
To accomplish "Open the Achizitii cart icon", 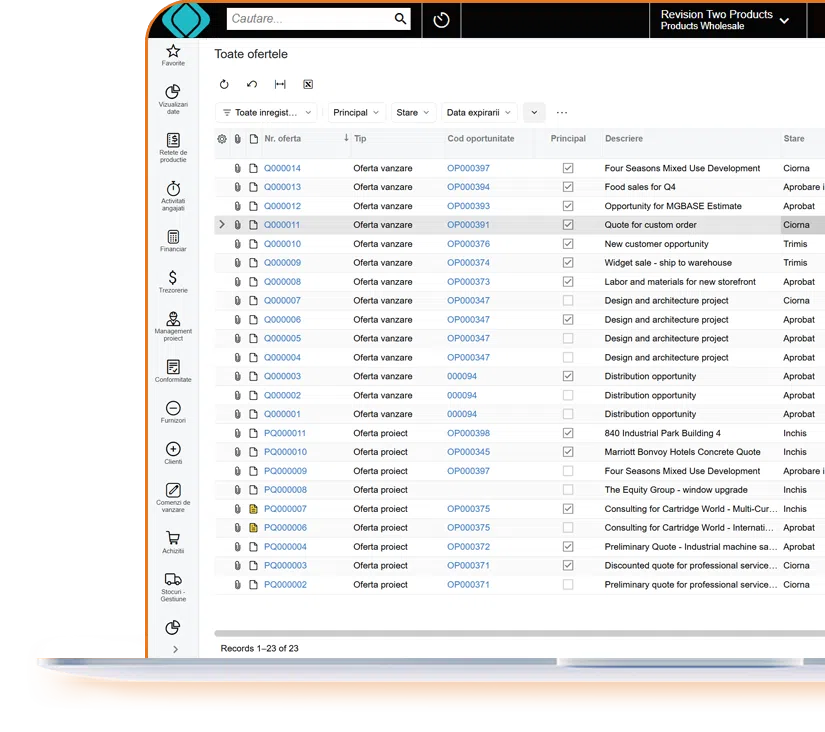I will point(173,537).
